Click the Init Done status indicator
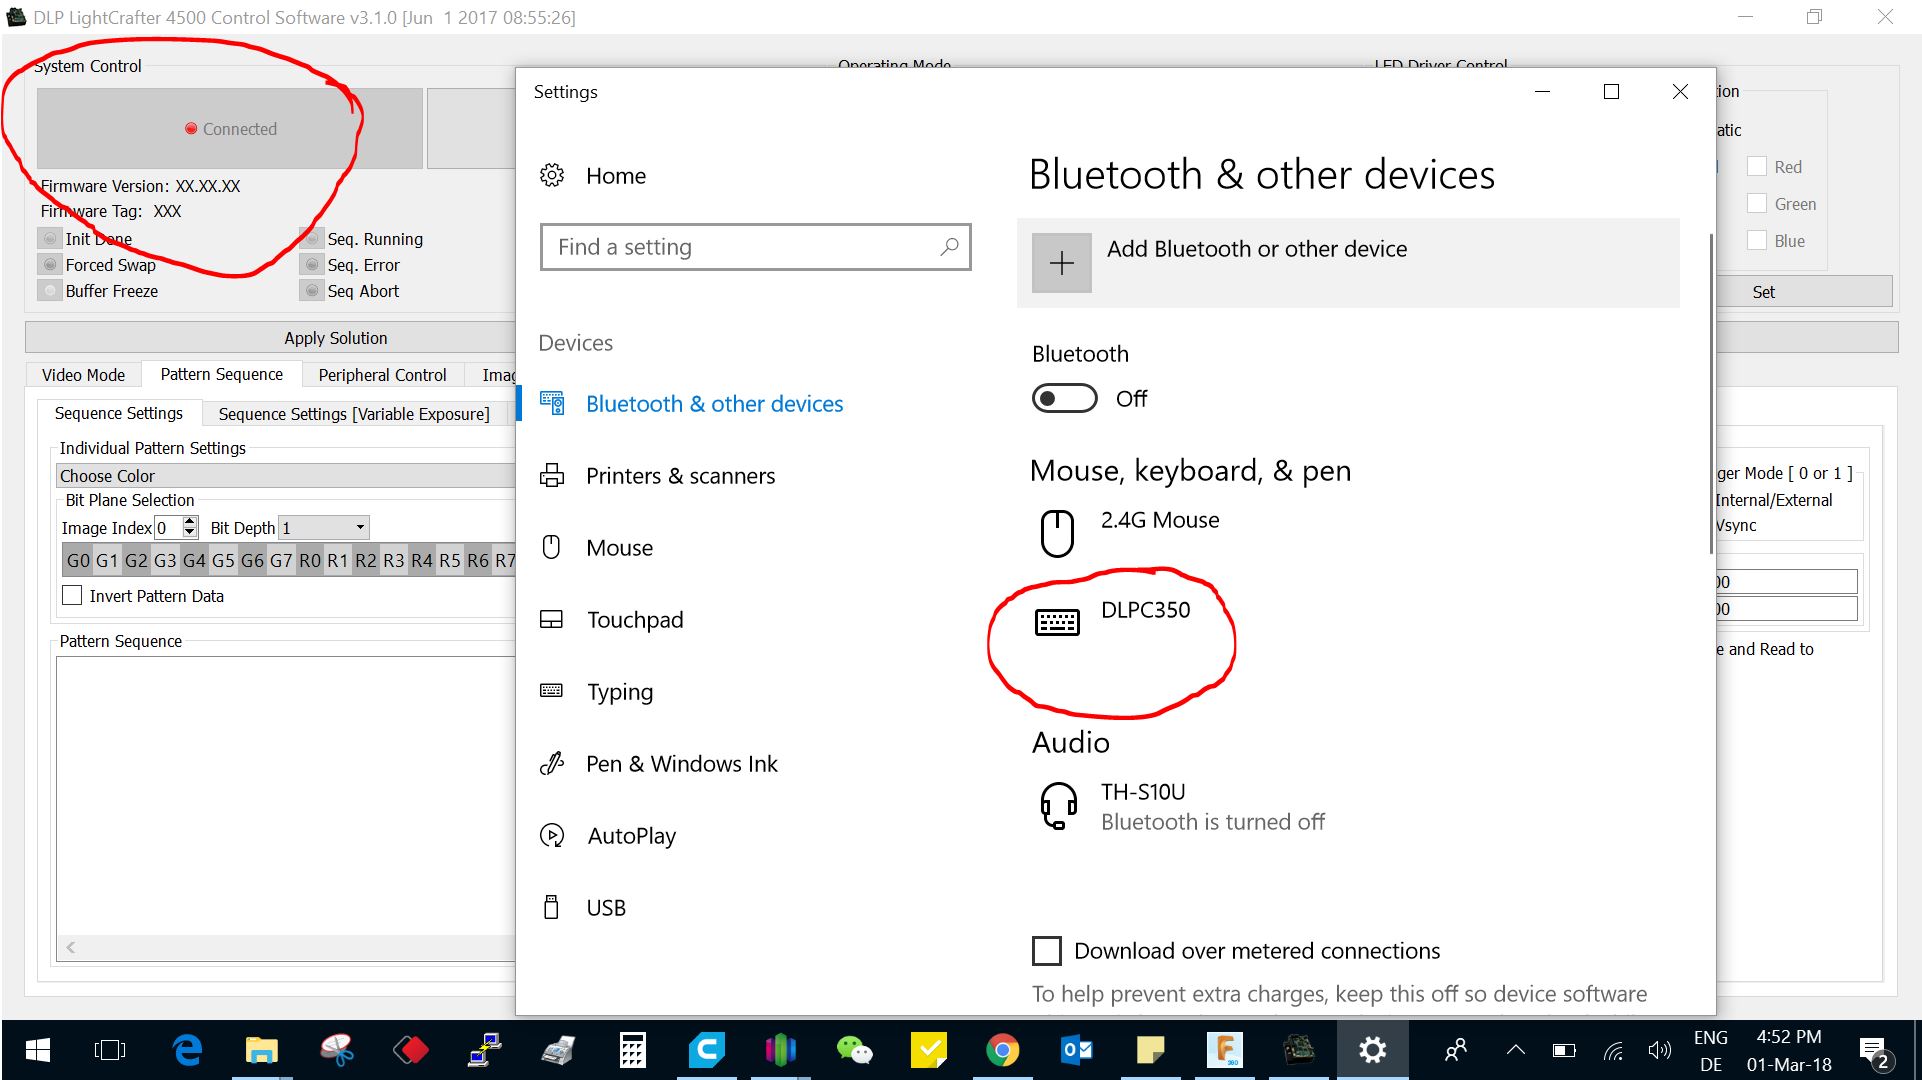The image size is (1922, 1080). [x=50, y=239]
